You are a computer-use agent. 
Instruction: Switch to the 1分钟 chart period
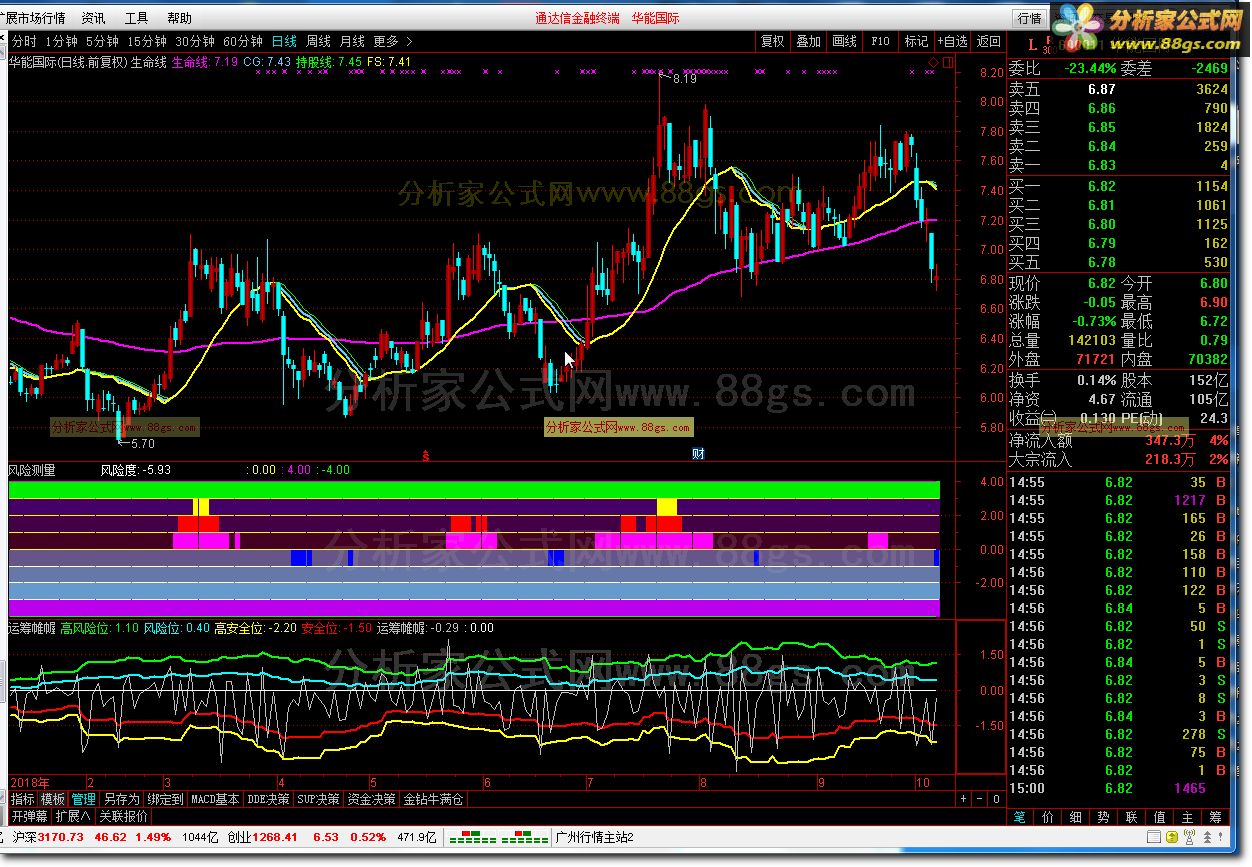point(61,41)
